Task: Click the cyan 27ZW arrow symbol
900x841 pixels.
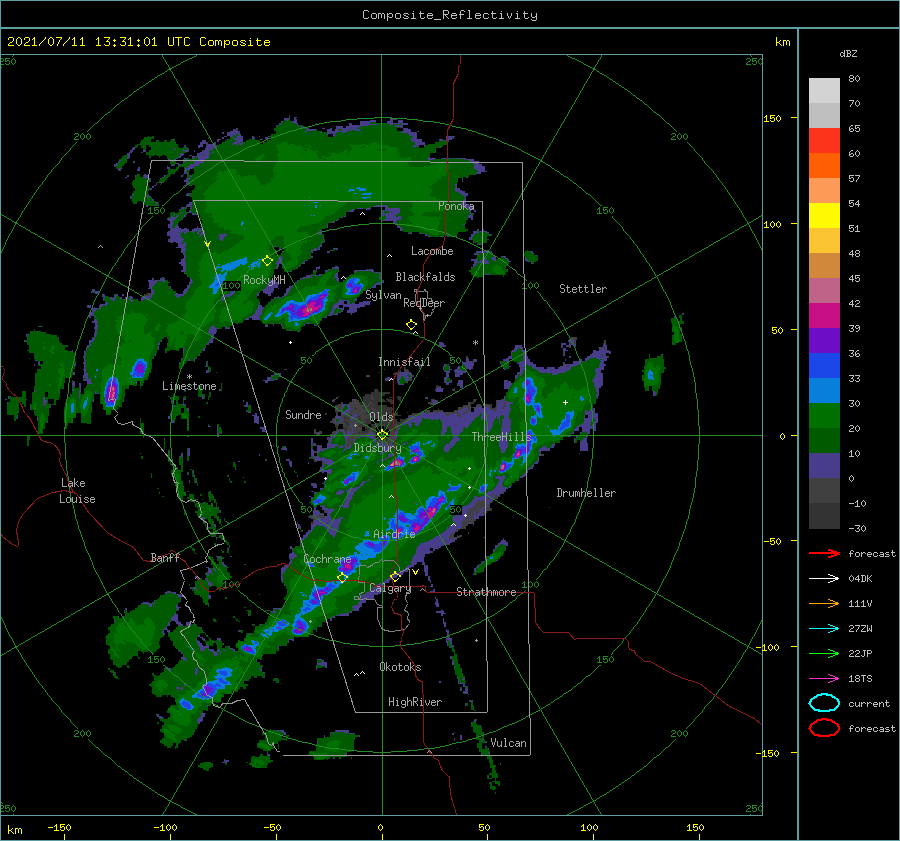Action: pyautogui.click(x=824, y=629)
